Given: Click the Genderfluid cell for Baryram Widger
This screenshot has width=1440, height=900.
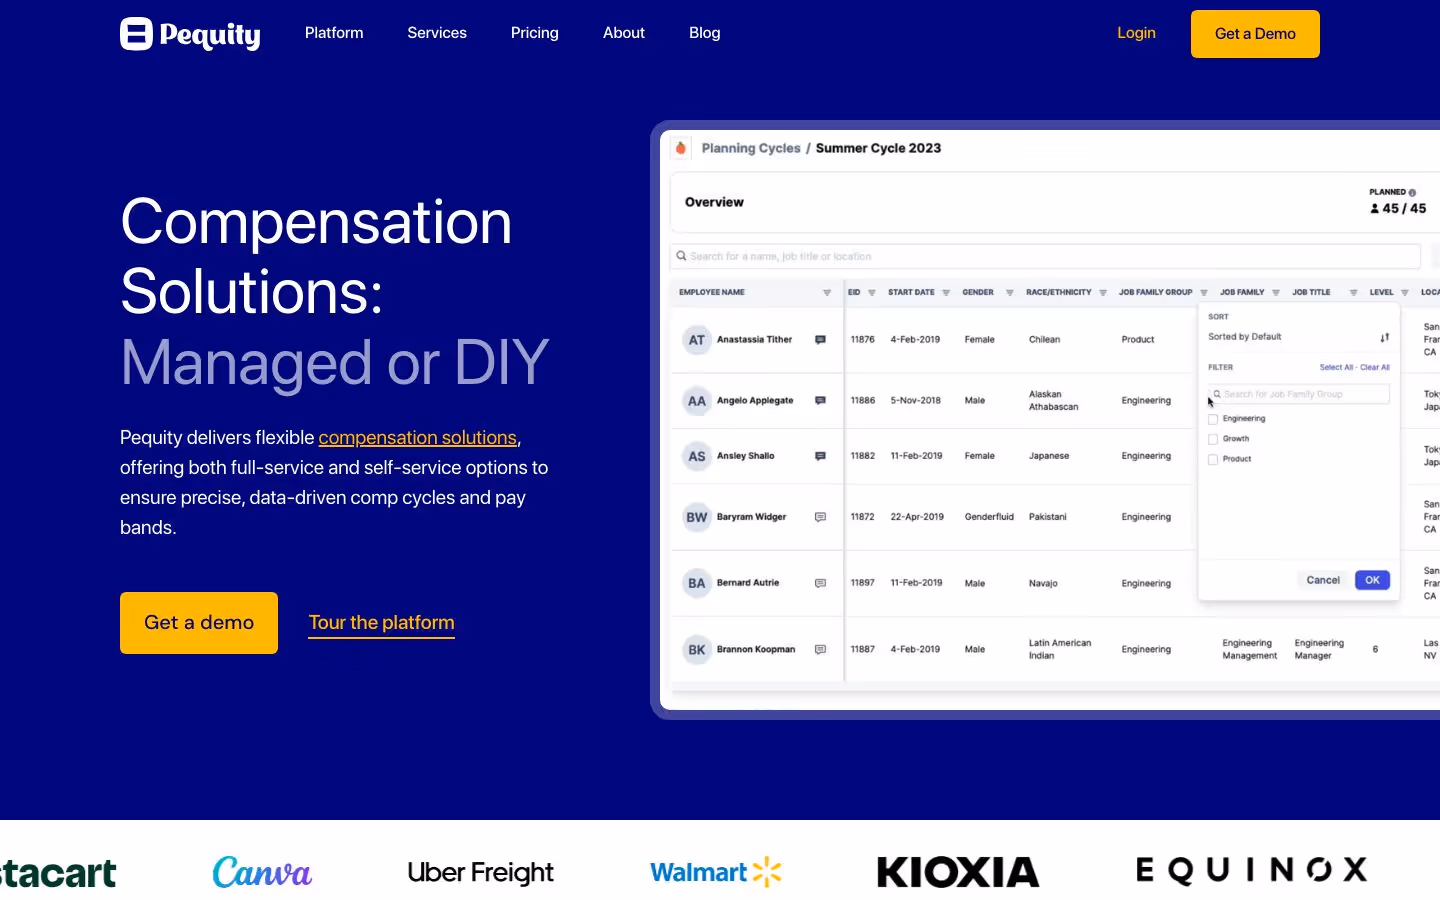Looking at the screenshot, I should click(989, 517).
